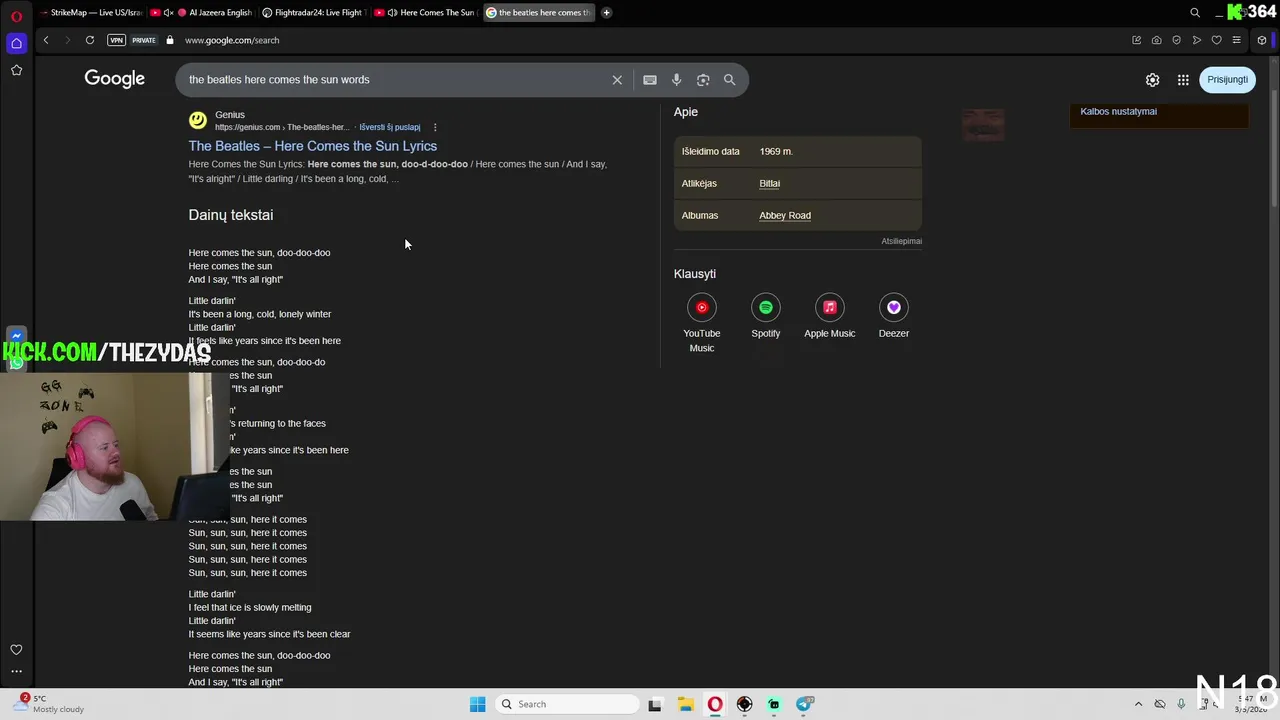The width and height of the screenshot is (1280, 720).
Task: Open The Beatles Genius lyrics result
Action: coord(312,146)
